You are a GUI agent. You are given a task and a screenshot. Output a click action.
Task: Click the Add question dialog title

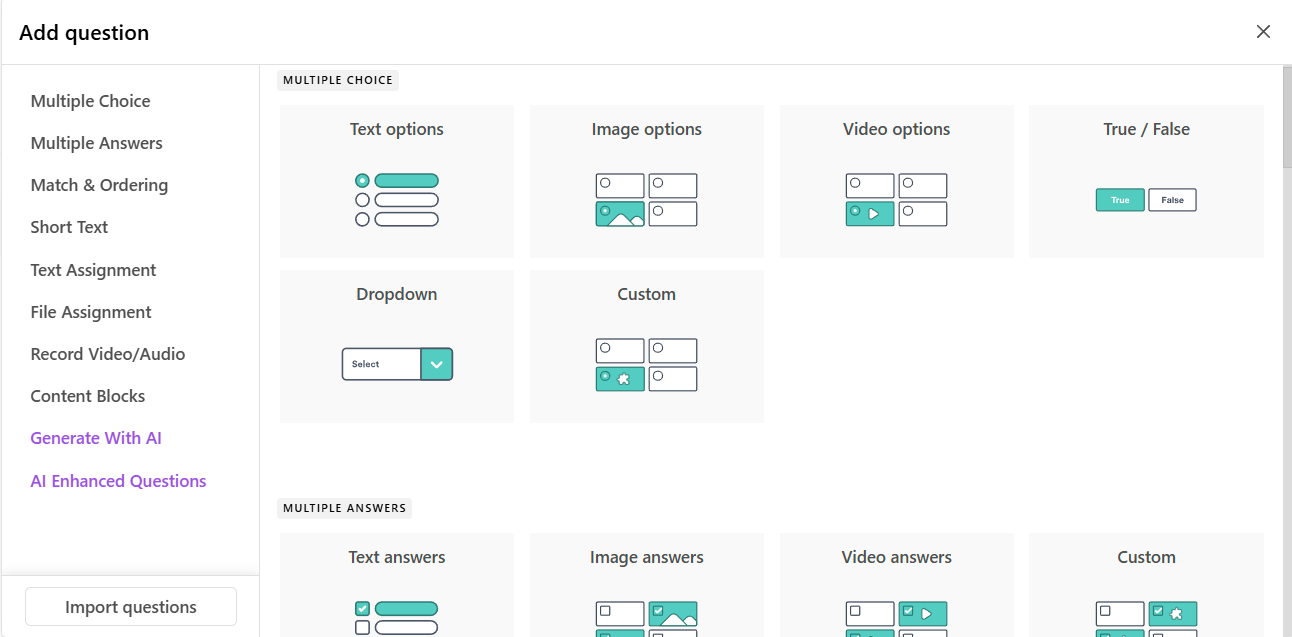click(x=84, y=33)
